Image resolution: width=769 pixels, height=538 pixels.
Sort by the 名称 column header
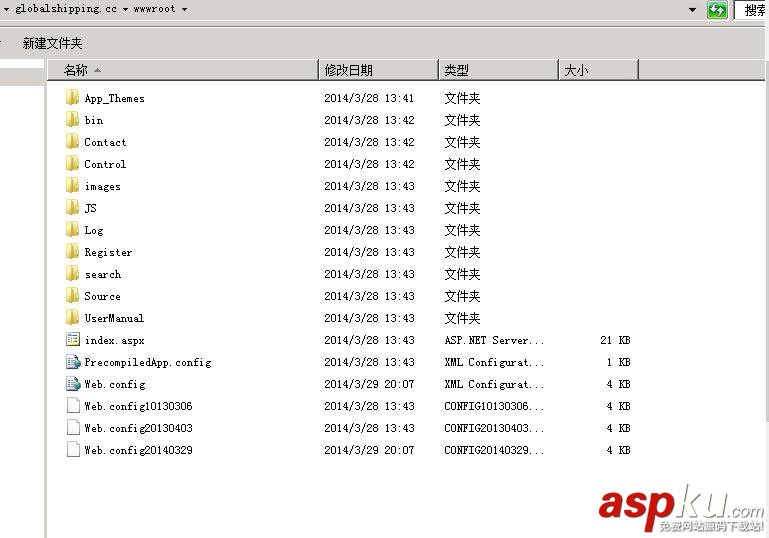(183, 70)
